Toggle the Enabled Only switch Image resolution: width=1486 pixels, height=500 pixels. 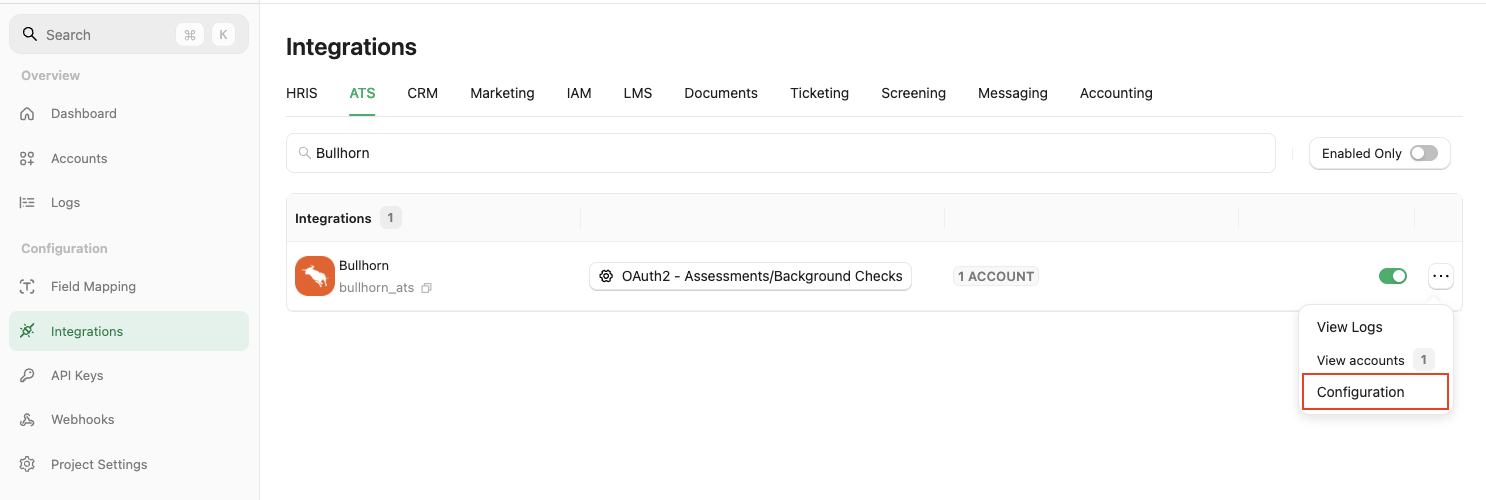click(x=1423, y=153)
